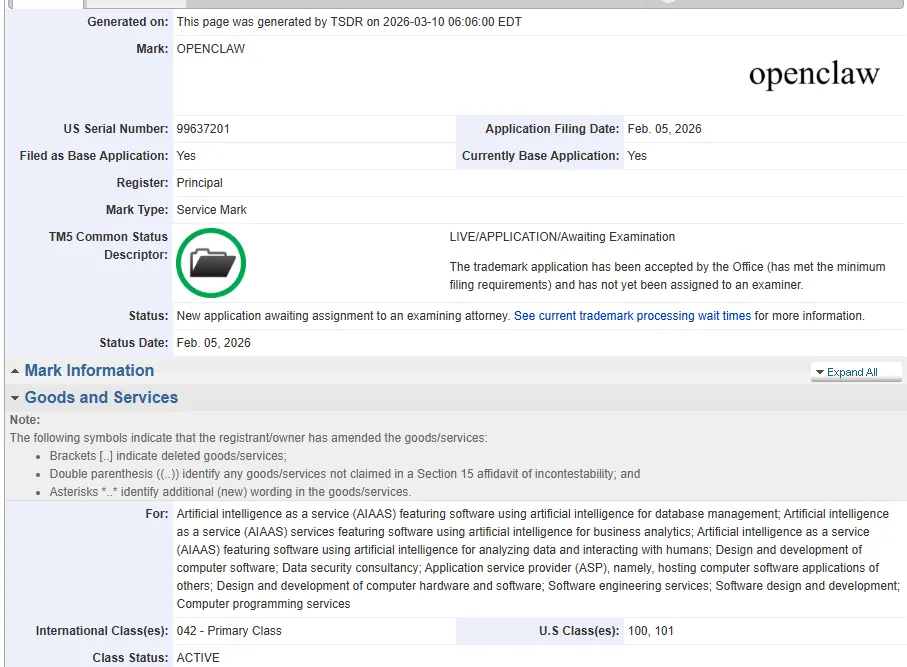Image resolution: width=907 pixels, height=667 pixels.
Task: Expand the Mark Information section
Action: 89,370
